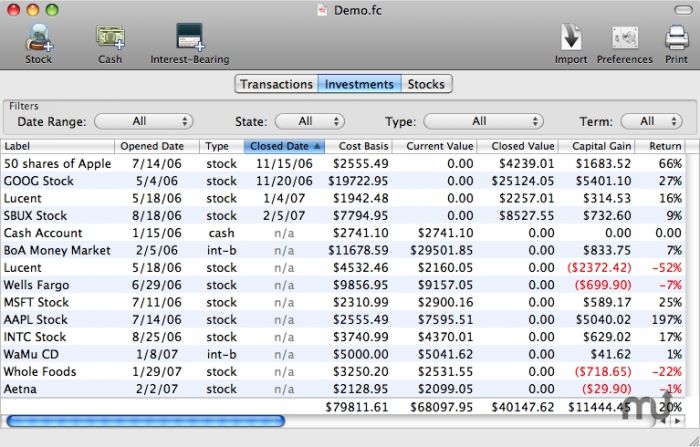The image size is (700, 447).
Task: Select the 'BoA Money Market' row
Action: coord(343,250)
